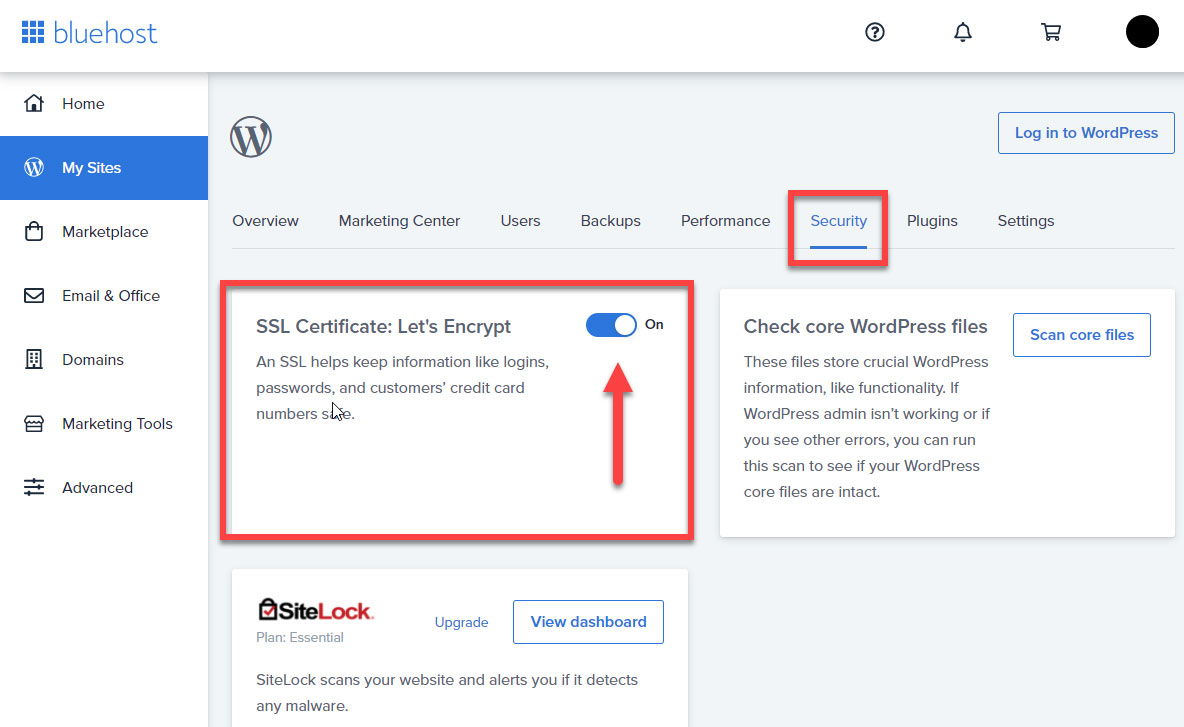Screen dimensions: 1184x727
Task: Click the 'SSL Certificate: Let's Encrypt' heading
Action: pos(384,327)
